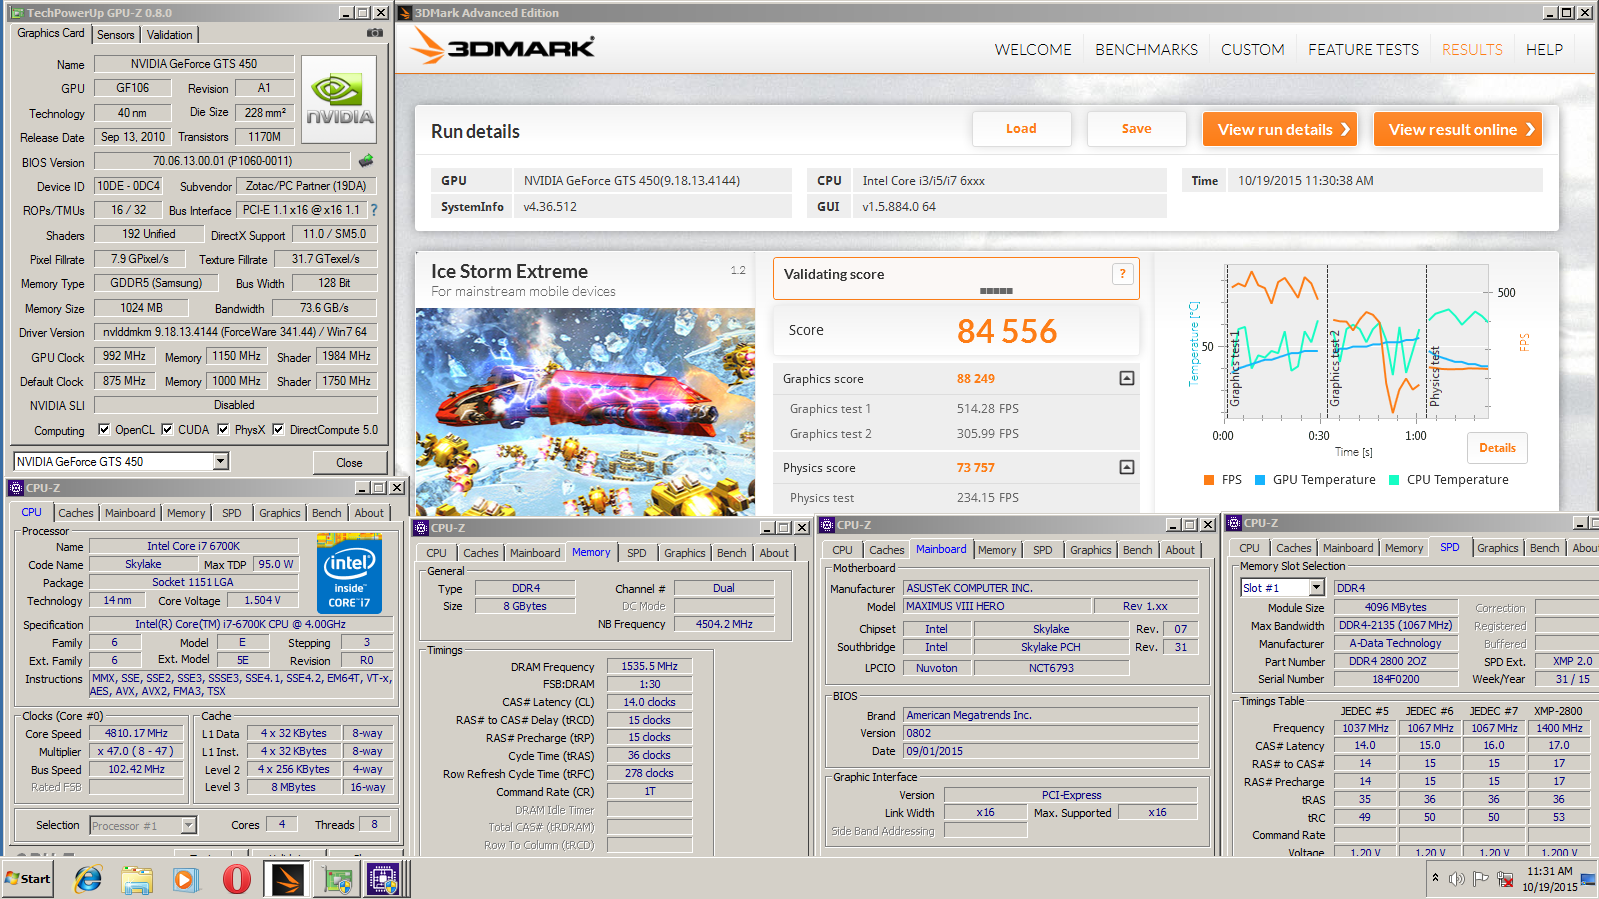Open the Processor #1 selection dropdown

[x=188, y=825]
